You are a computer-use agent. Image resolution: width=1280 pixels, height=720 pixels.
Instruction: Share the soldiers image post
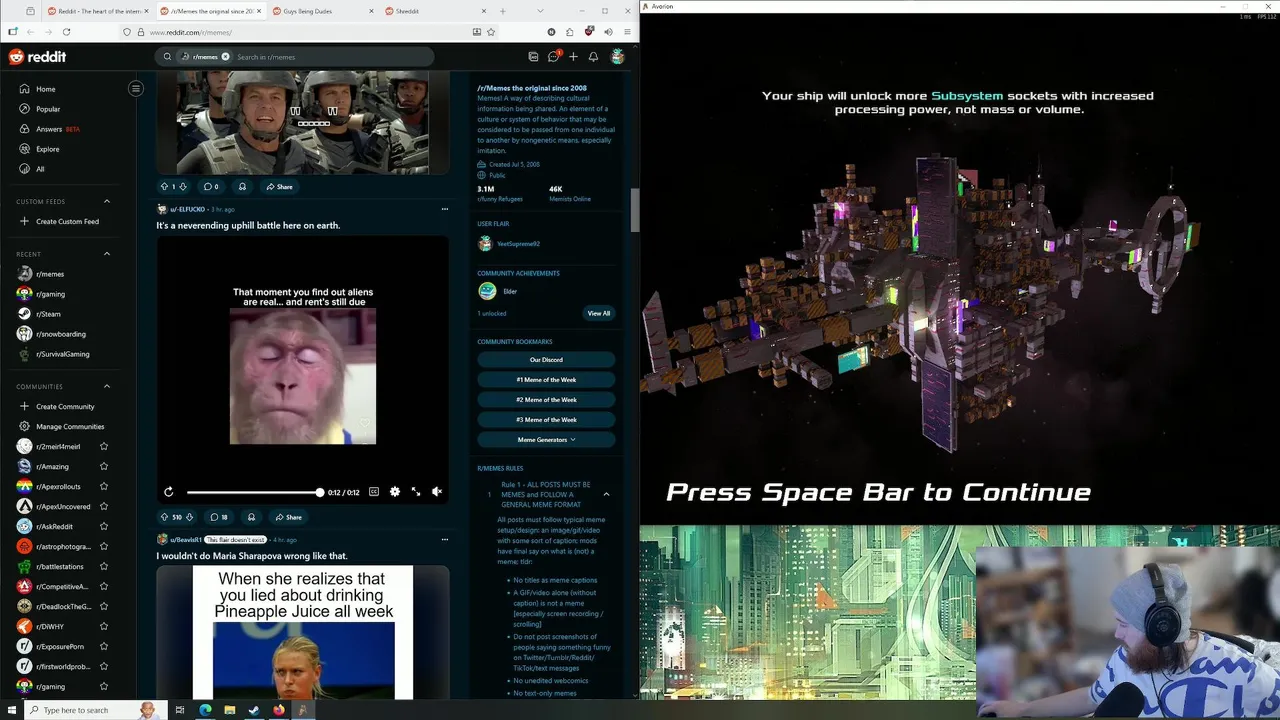279,186
